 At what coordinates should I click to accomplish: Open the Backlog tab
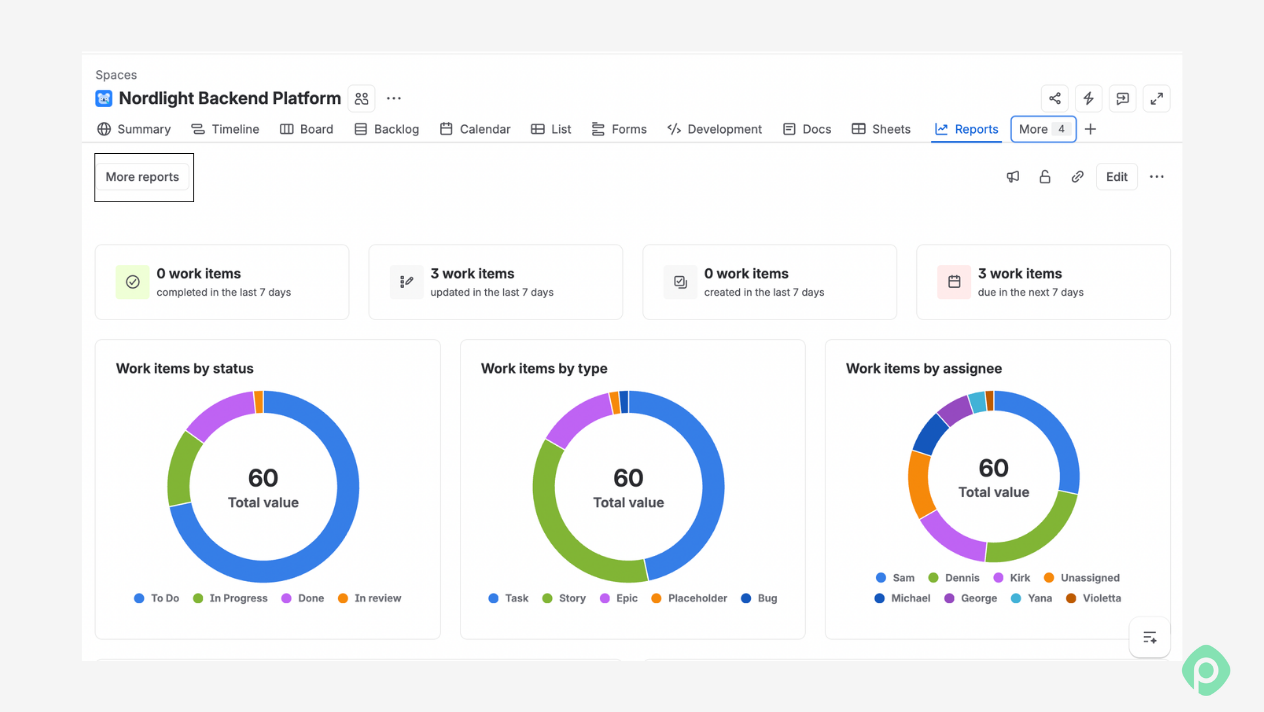387,129
